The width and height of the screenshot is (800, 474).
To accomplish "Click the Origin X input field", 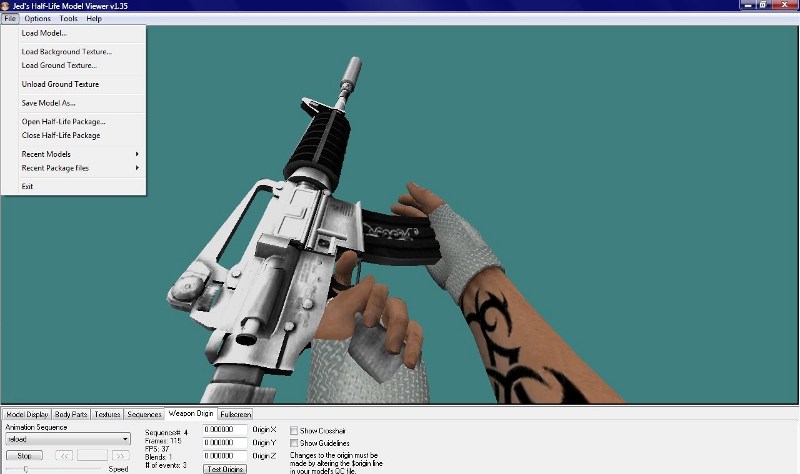I will click(x=225, y=430).
